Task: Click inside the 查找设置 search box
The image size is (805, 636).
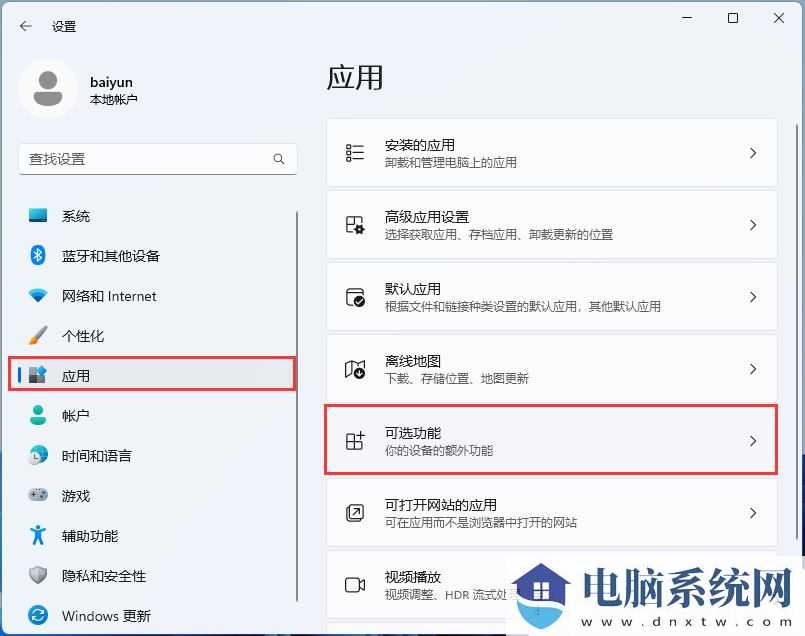Action: pos(150,159)
